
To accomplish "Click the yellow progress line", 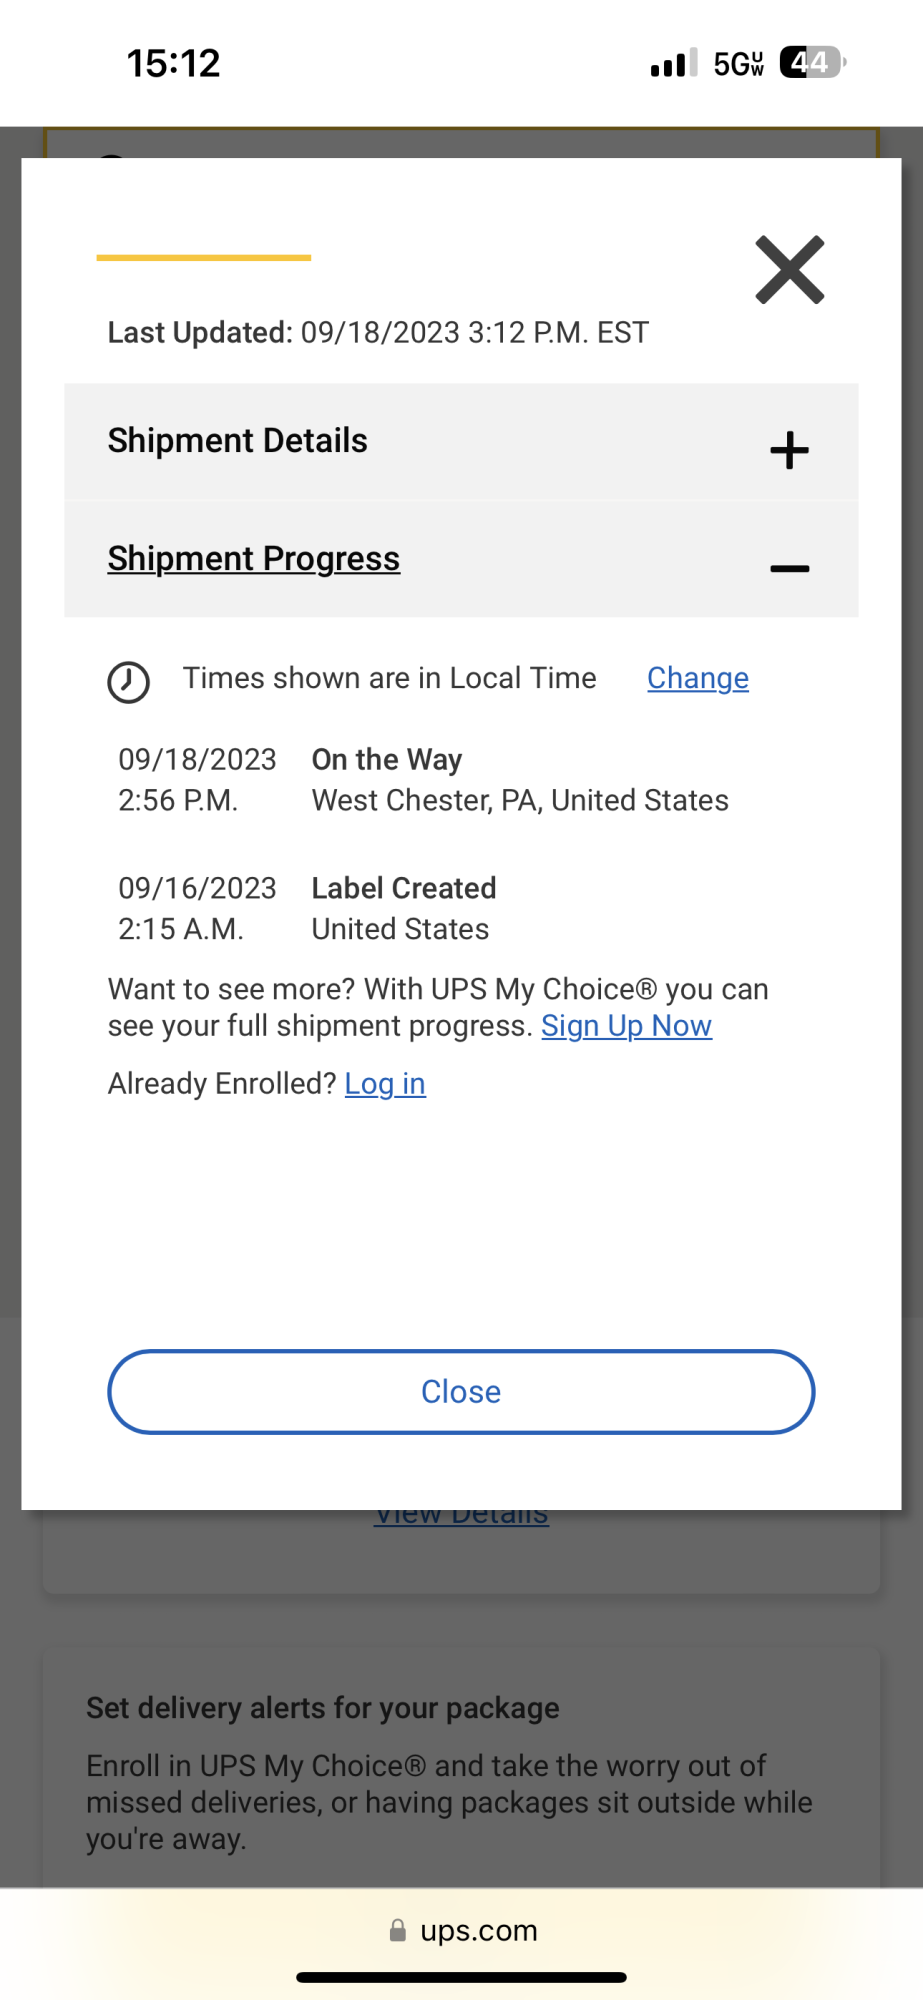I will [x=204, y=258].
